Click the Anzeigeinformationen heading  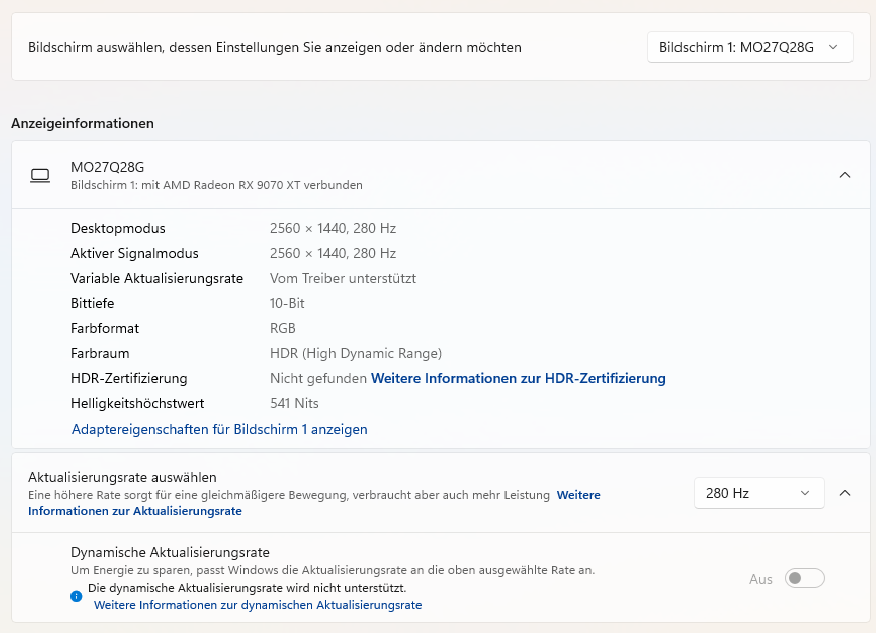click(82, 123)
